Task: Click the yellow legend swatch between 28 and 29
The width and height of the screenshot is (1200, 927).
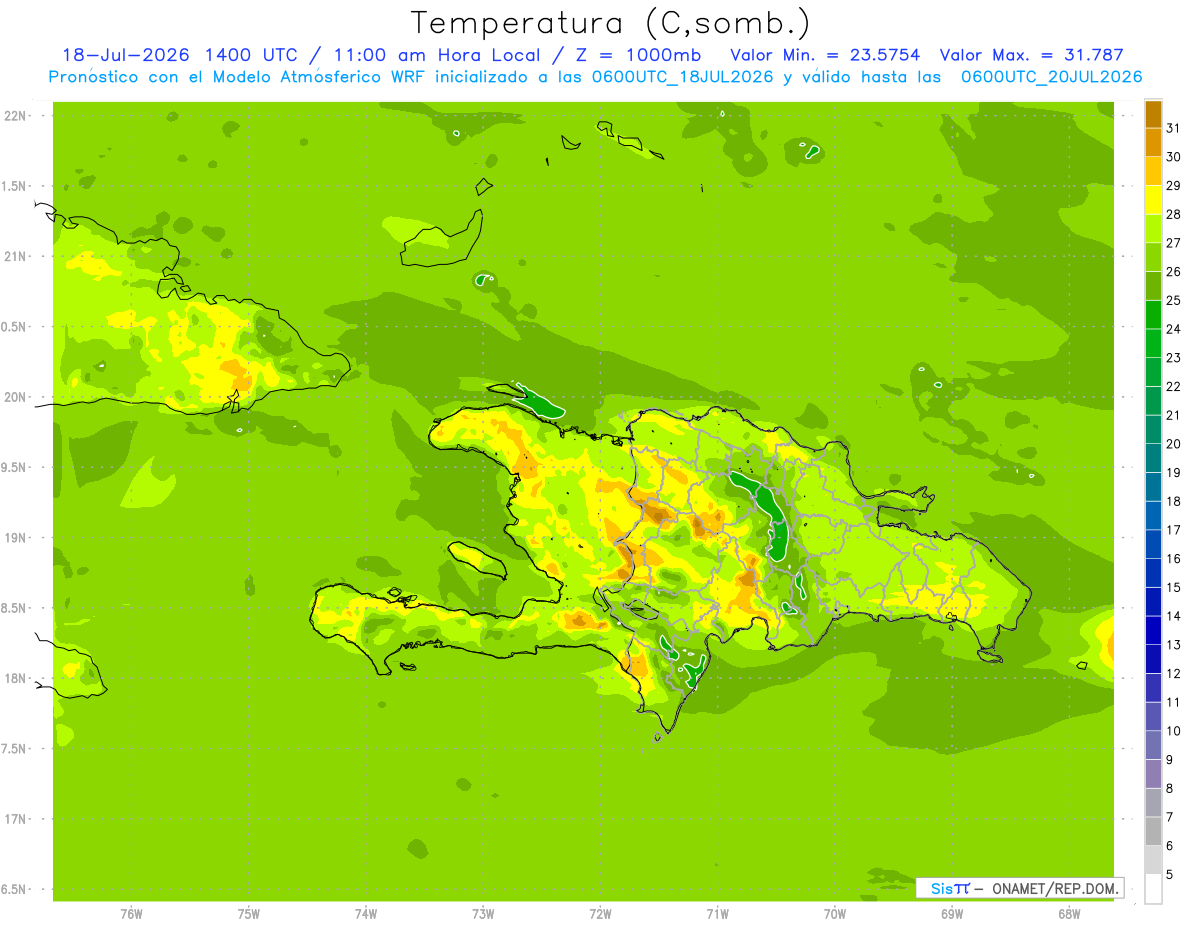Action: [x=1153, y=200]
